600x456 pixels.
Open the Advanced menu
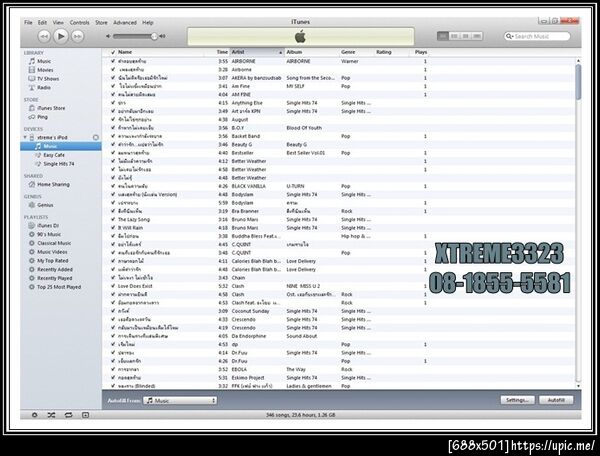pos(125,23)
